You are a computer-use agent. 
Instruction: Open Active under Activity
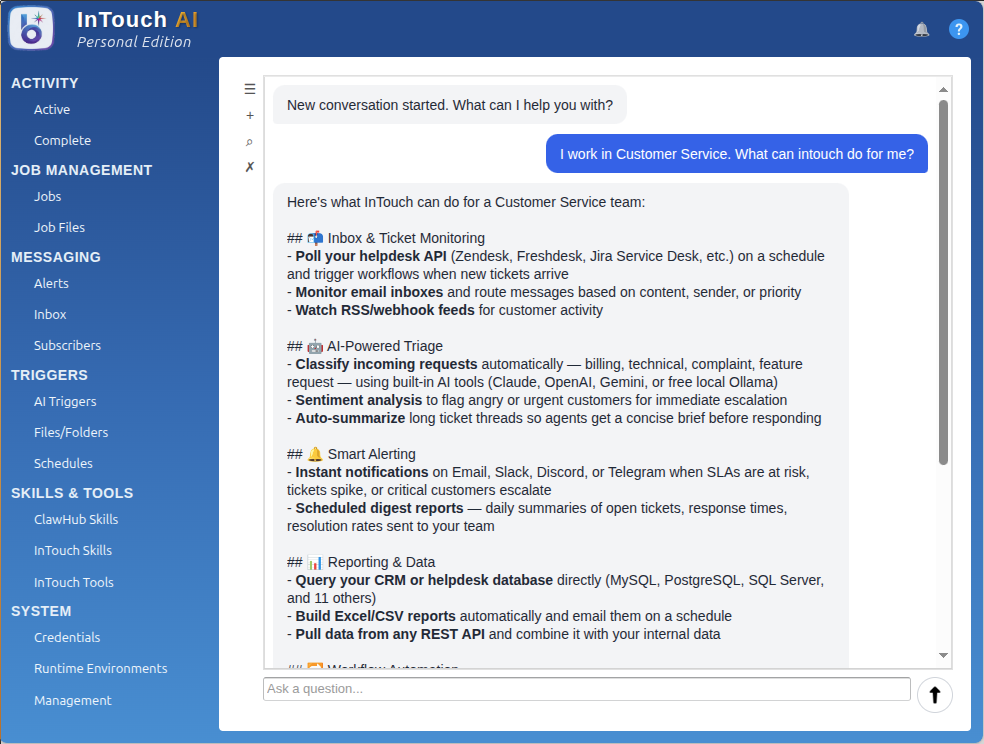click(x=52, y=109)
